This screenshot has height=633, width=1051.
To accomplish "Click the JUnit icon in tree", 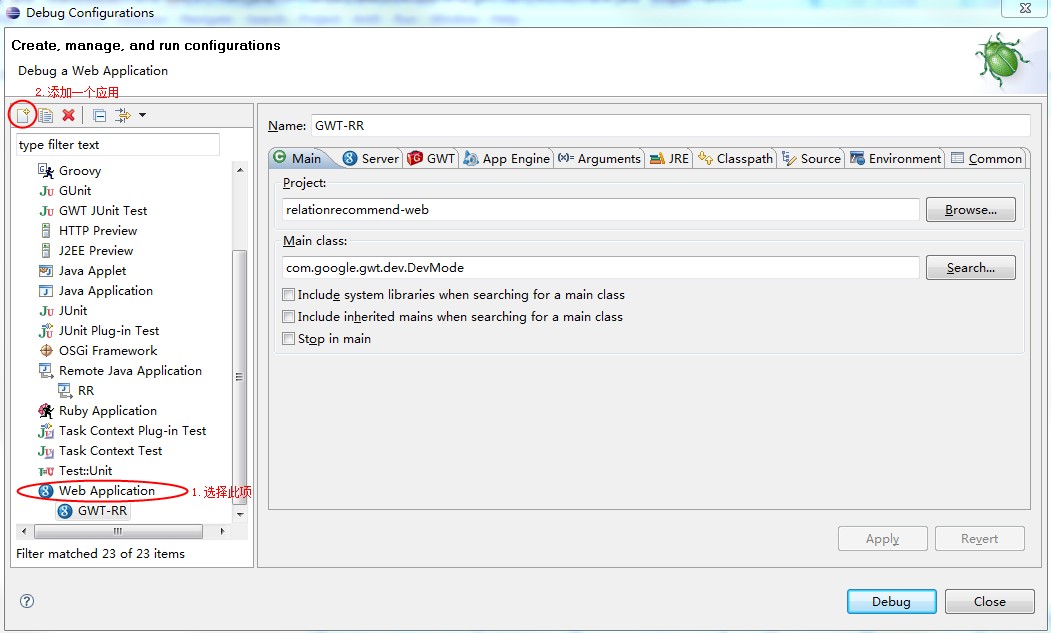I will pos(46,311).
